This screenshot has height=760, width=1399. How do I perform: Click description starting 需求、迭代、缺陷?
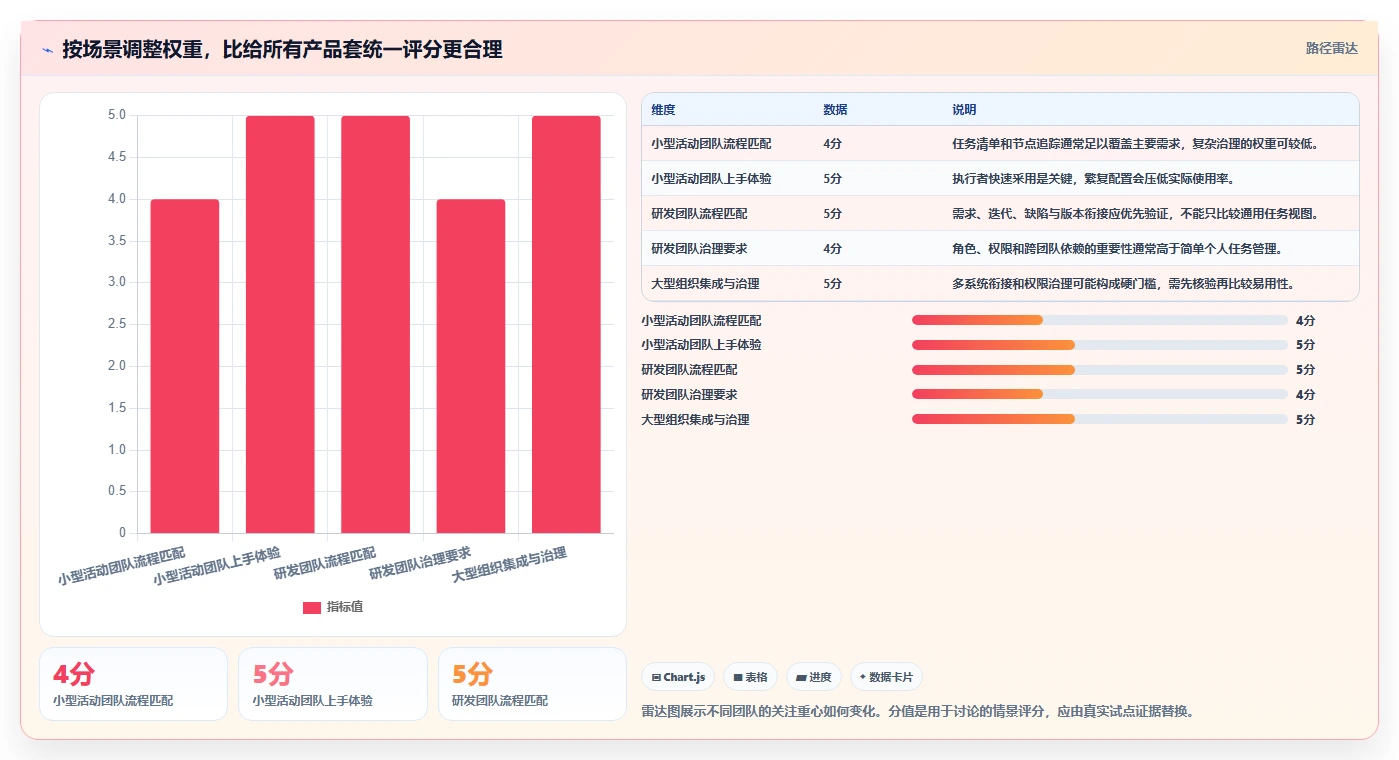1136,214
